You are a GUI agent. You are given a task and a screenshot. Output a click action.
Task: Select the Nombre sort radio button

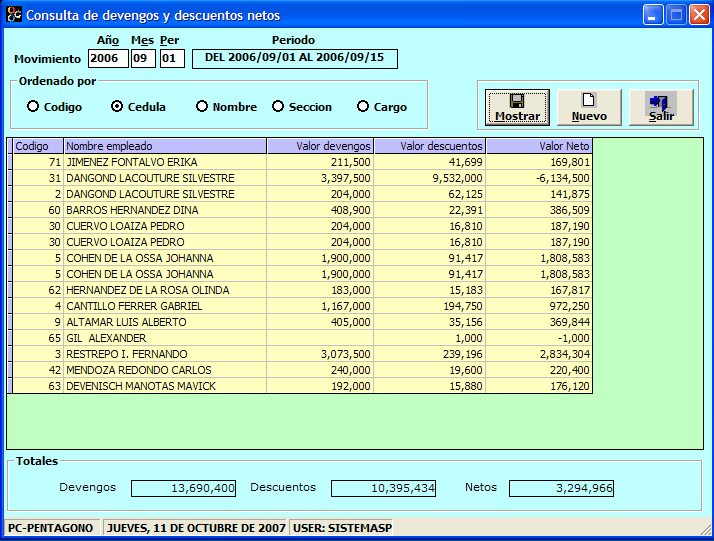pos(202,107)
